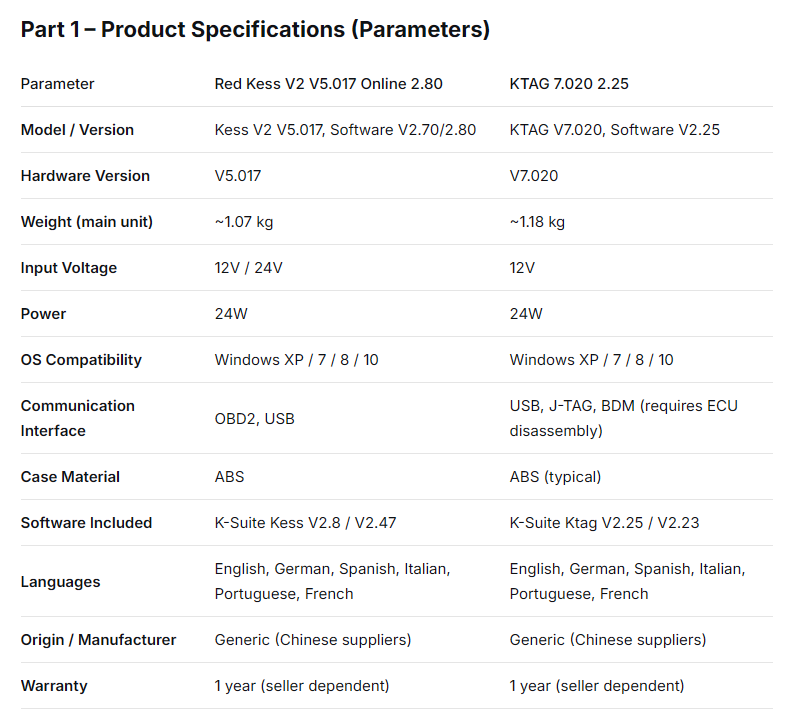Click the Part 1 Product Specifications heading
This screenshot has height=718, width=790.
click(255, 29)
